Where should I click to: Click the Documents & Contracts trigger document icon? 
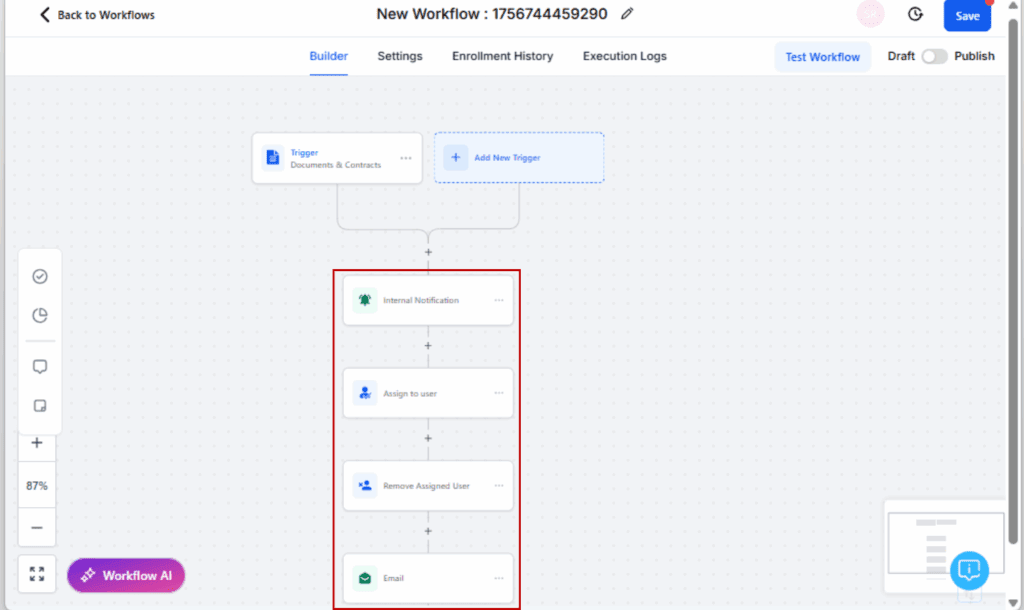(273, 157)
